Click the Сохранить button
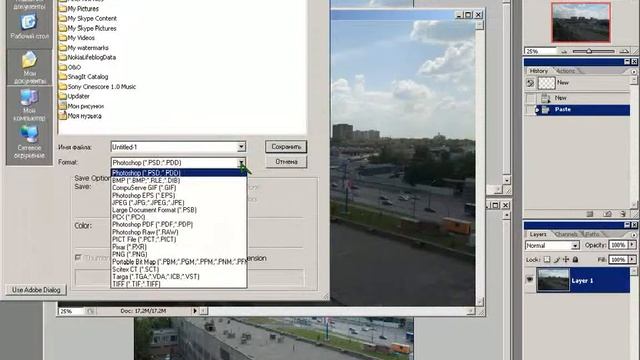 [286, 147]
